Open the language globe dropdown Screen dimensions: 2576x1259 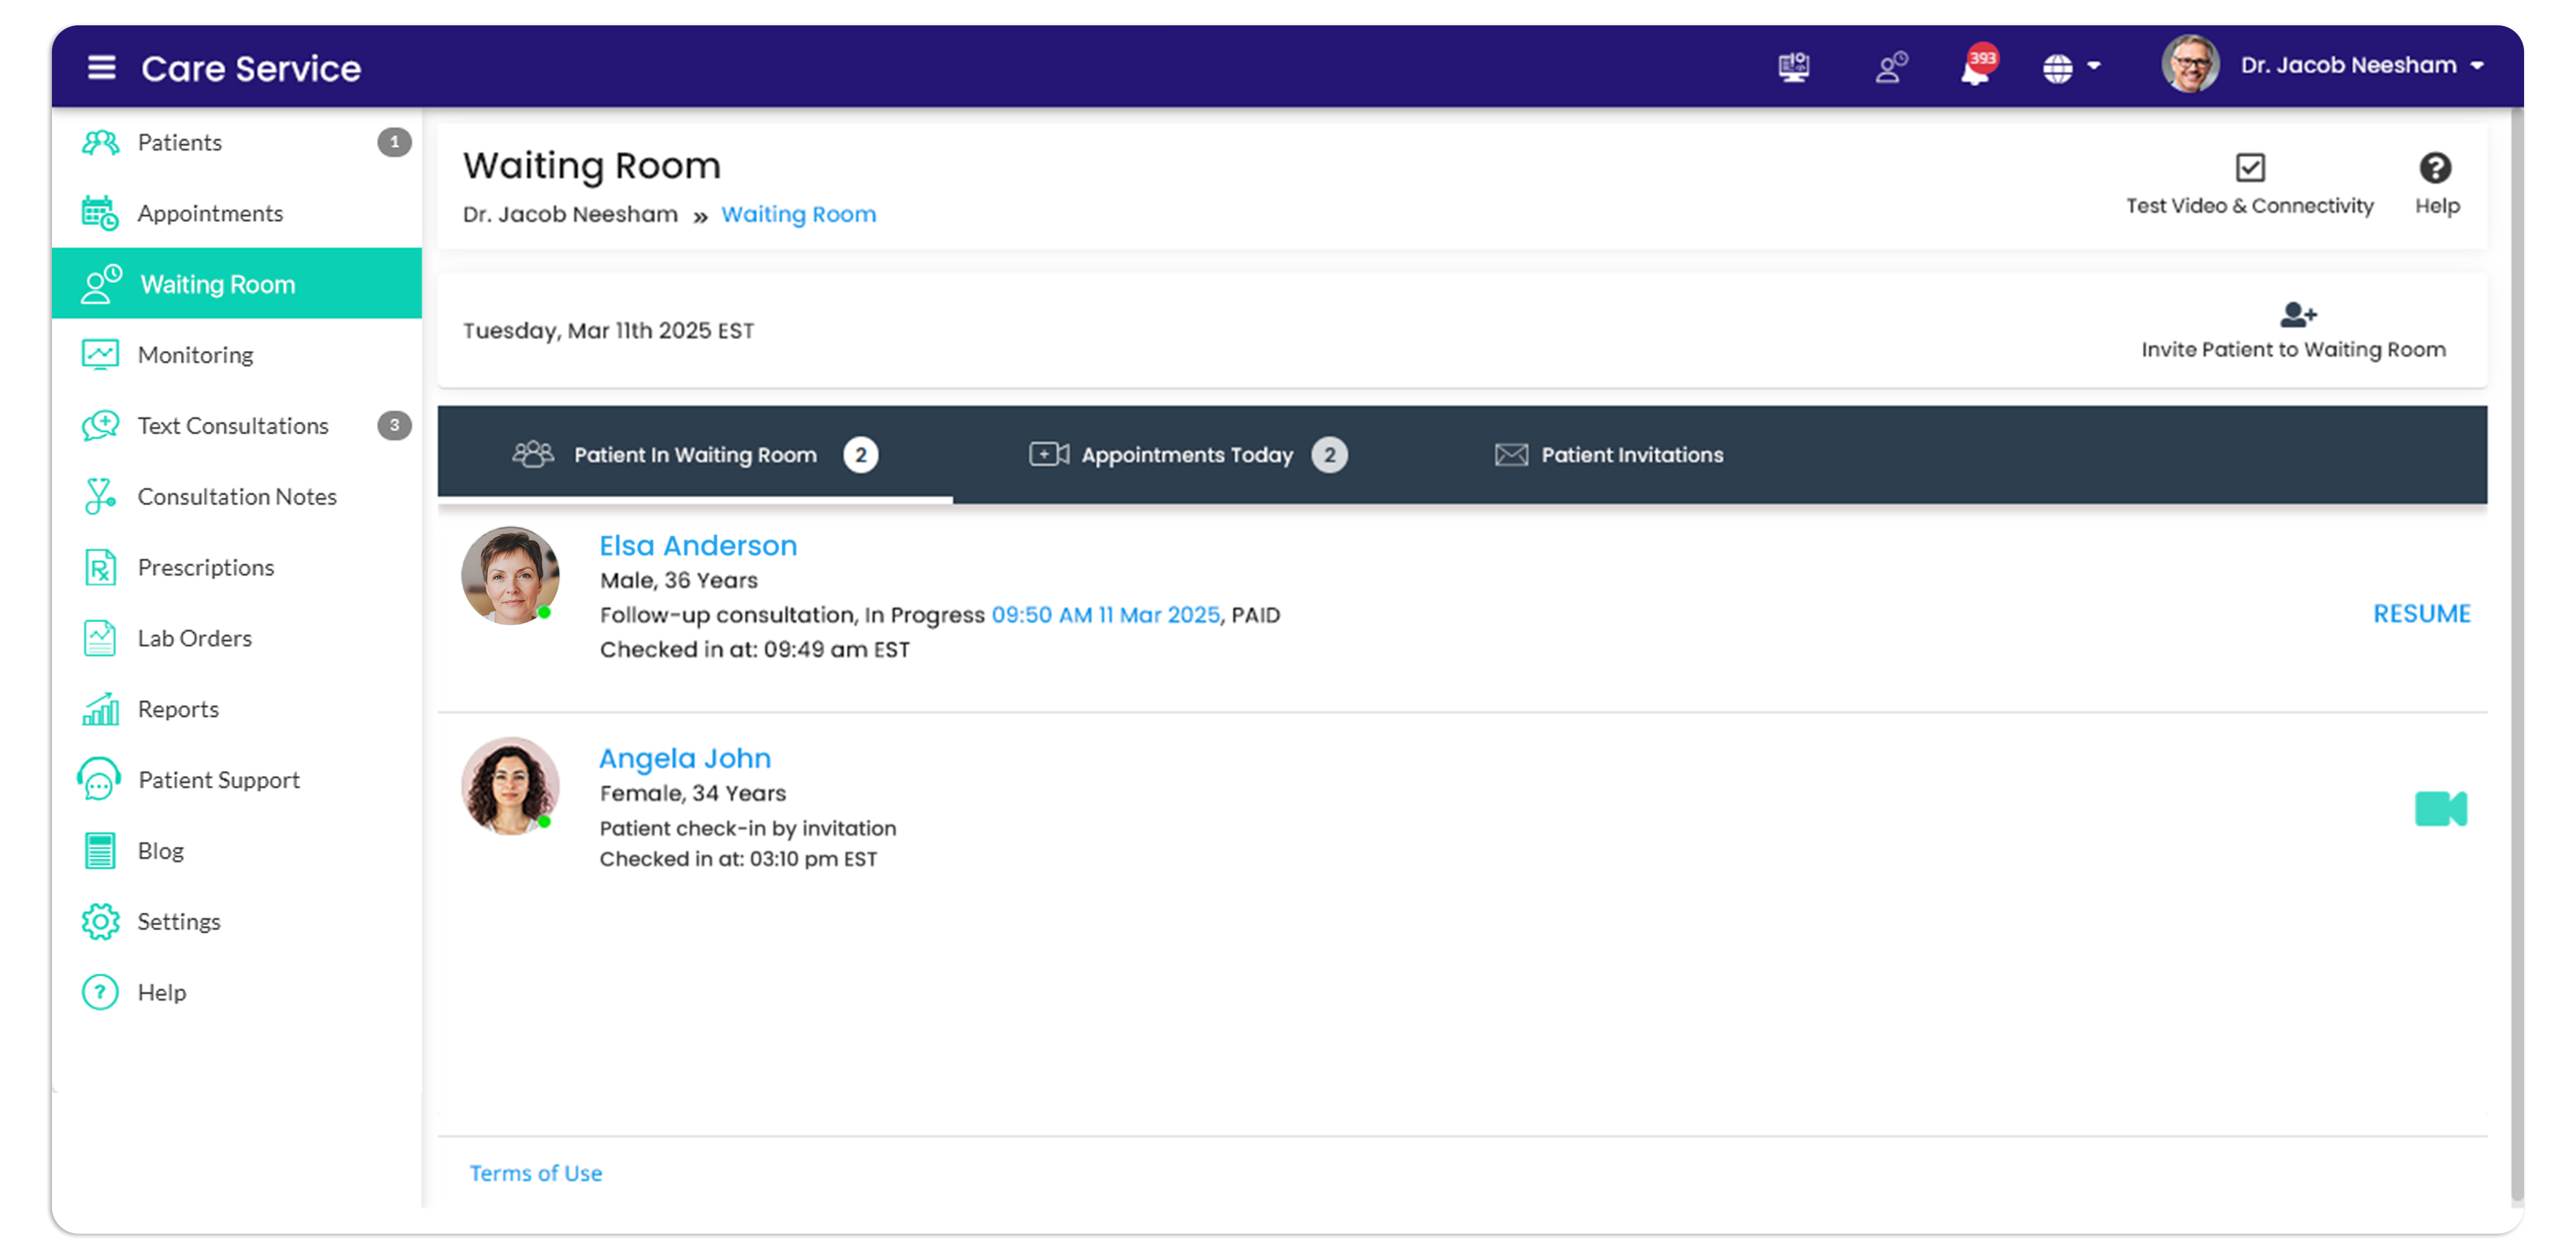[2071, 68]
